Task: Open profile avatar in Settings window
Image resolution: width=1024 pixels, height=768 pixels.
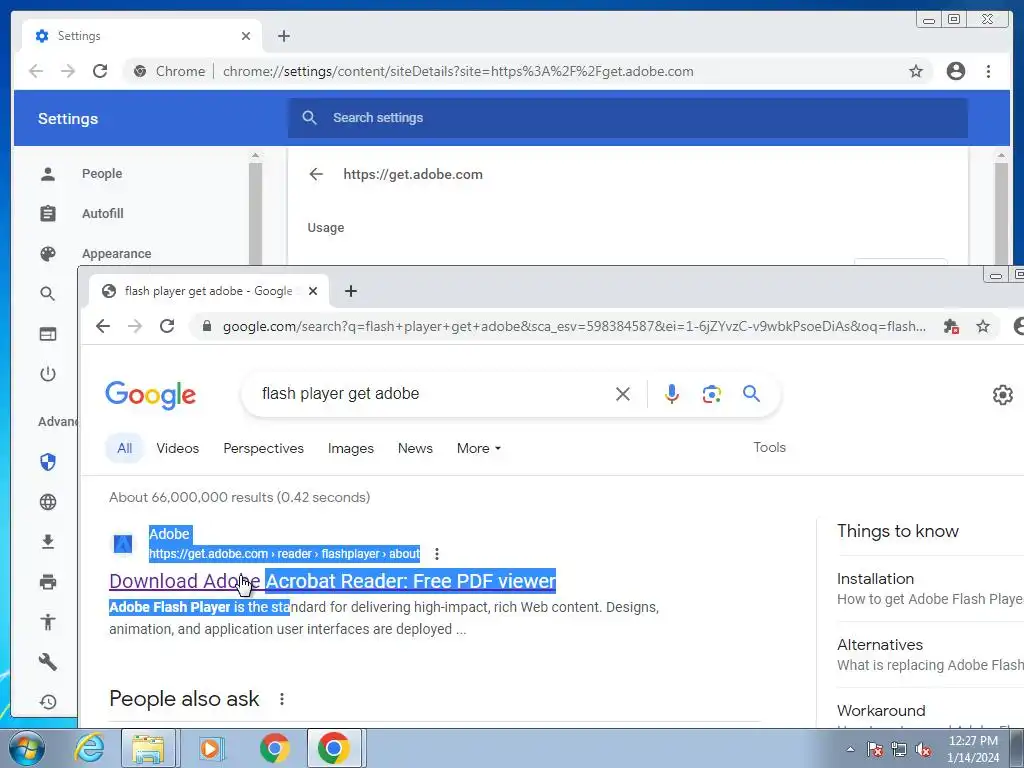Action: 955,71
